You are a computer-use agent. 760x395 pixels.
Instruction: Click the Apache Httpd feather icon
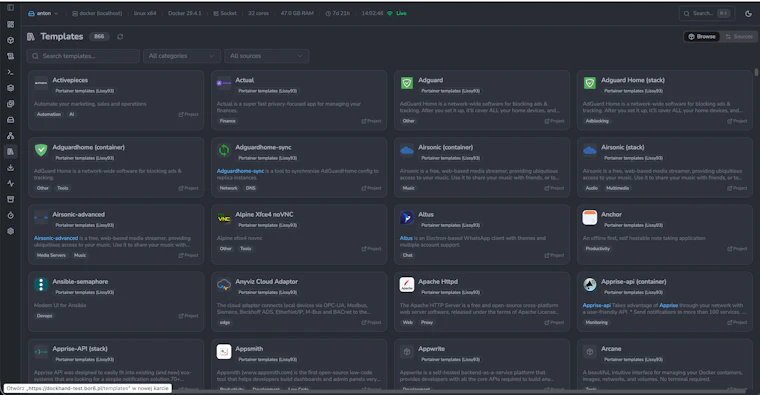coord(407,284)
